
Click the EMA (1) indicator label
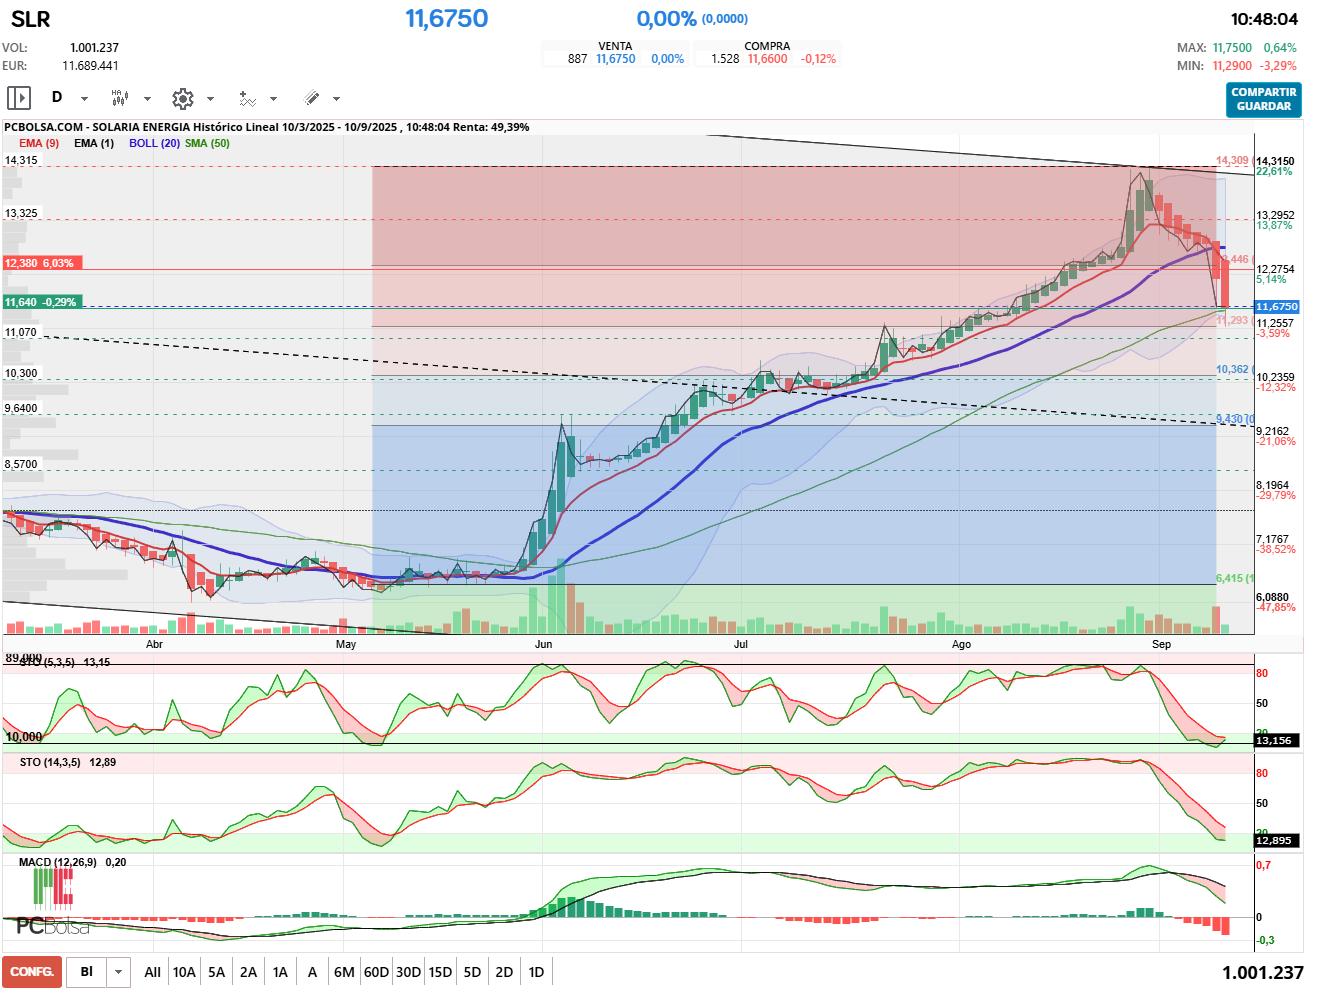click(x=94, y=143)
